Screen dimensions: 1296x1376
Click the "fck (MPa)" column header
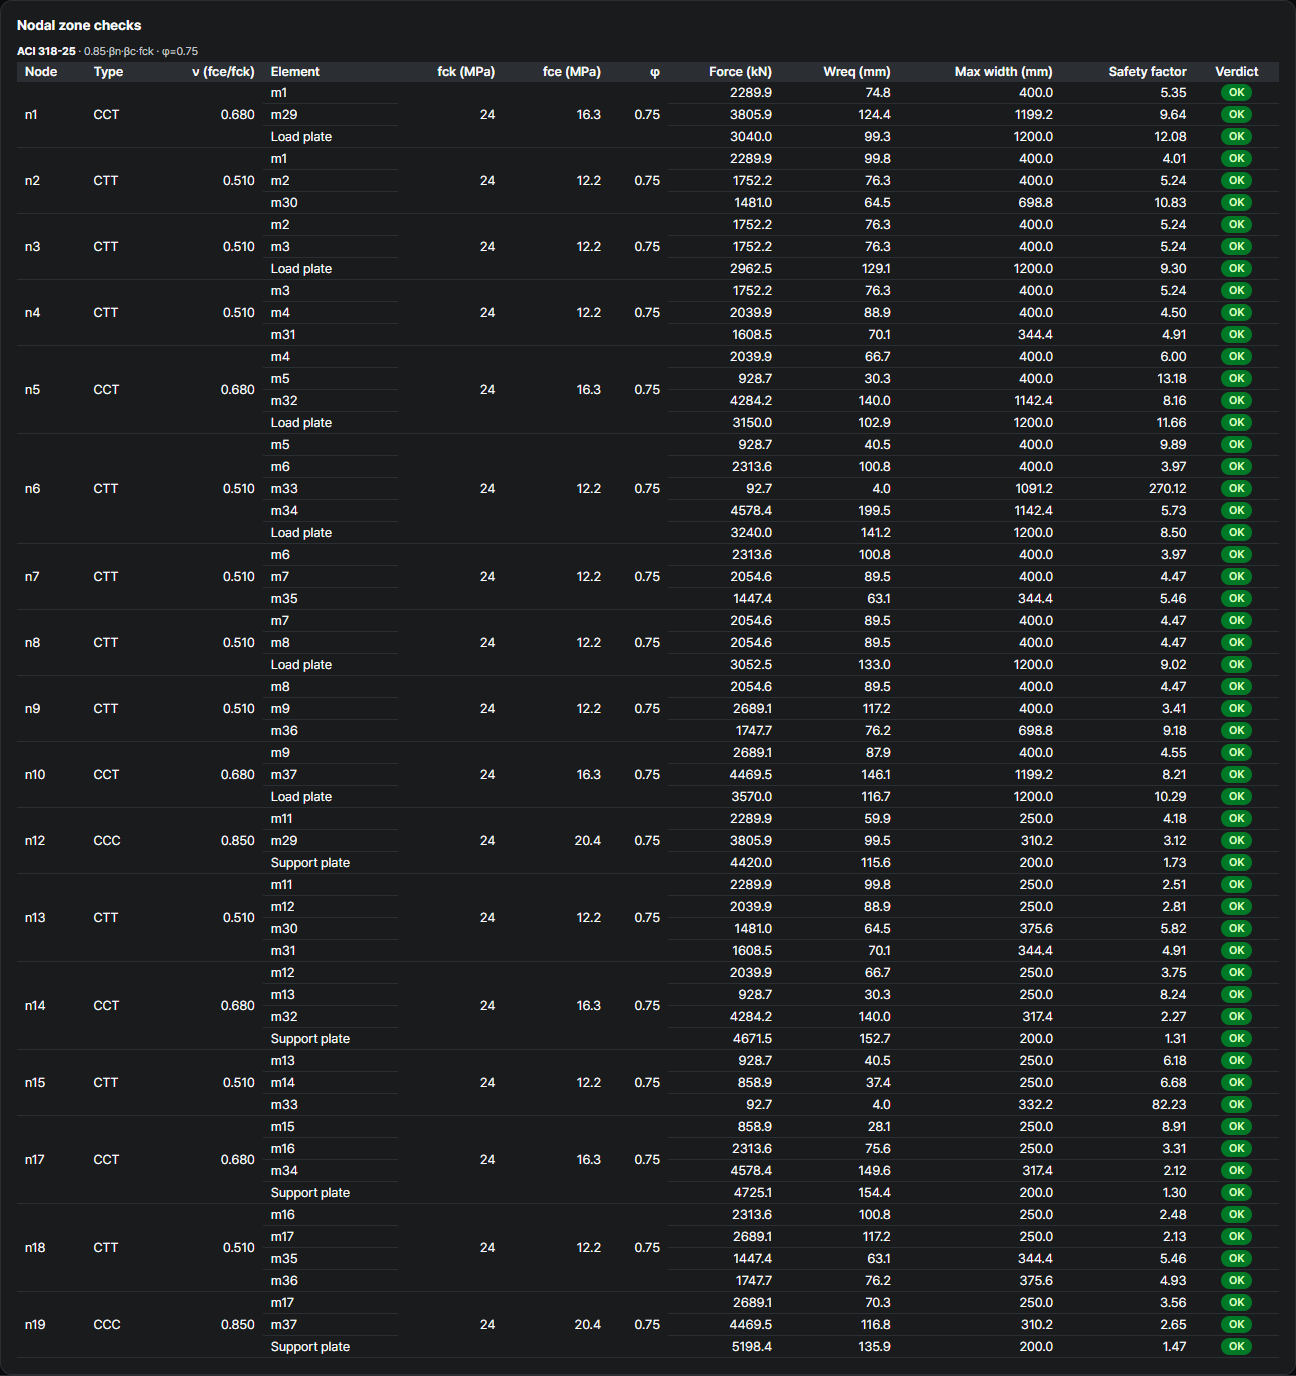466,72
